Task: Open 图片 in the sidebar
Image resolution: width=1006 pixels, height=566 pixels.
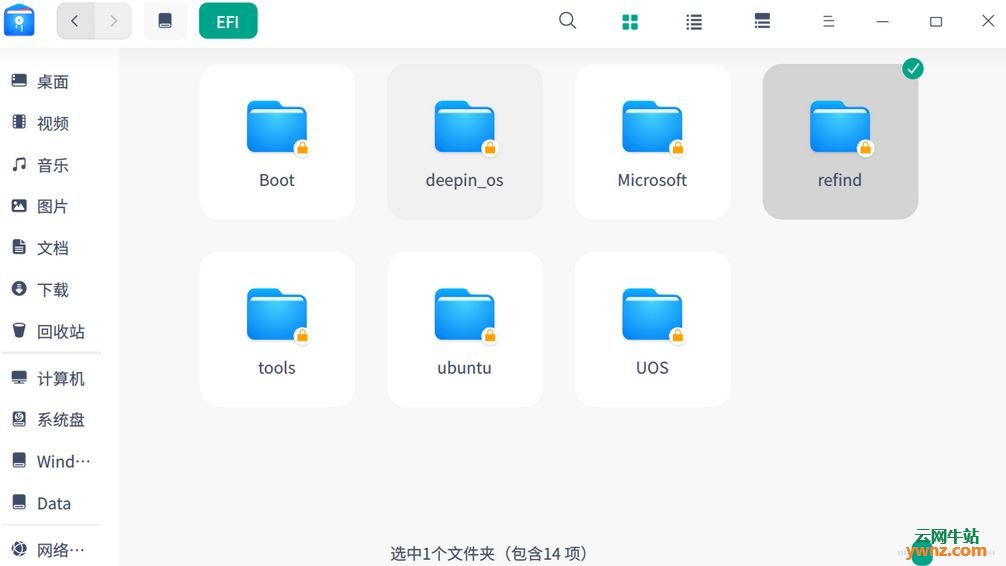Action: tap(51, 206)
